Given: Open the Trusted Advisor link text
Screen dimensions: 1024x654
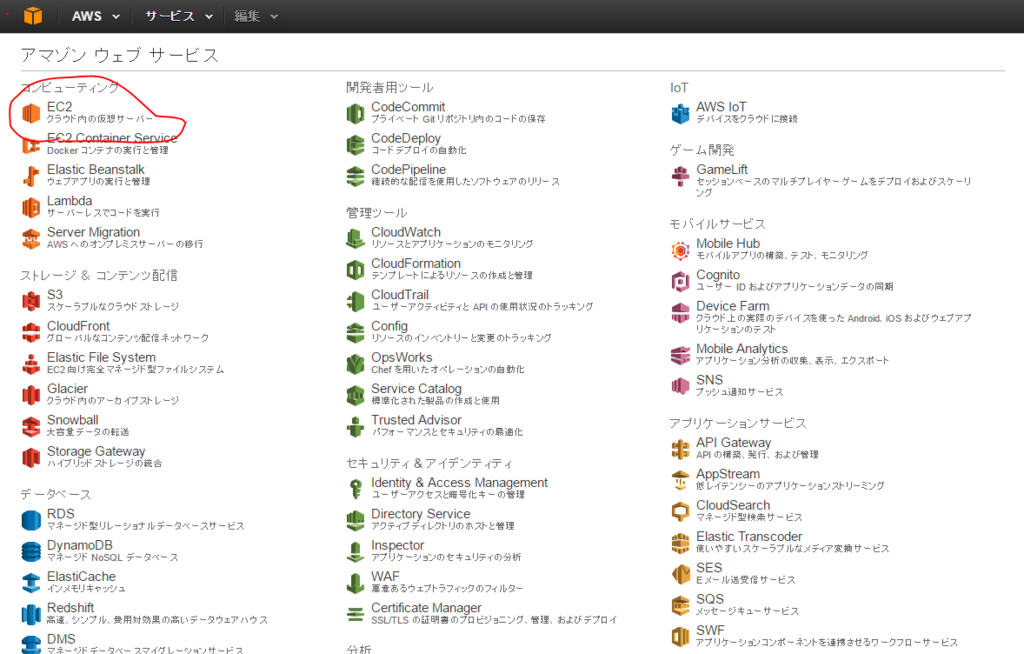Looking at the screenshot, I should point(416,419).
